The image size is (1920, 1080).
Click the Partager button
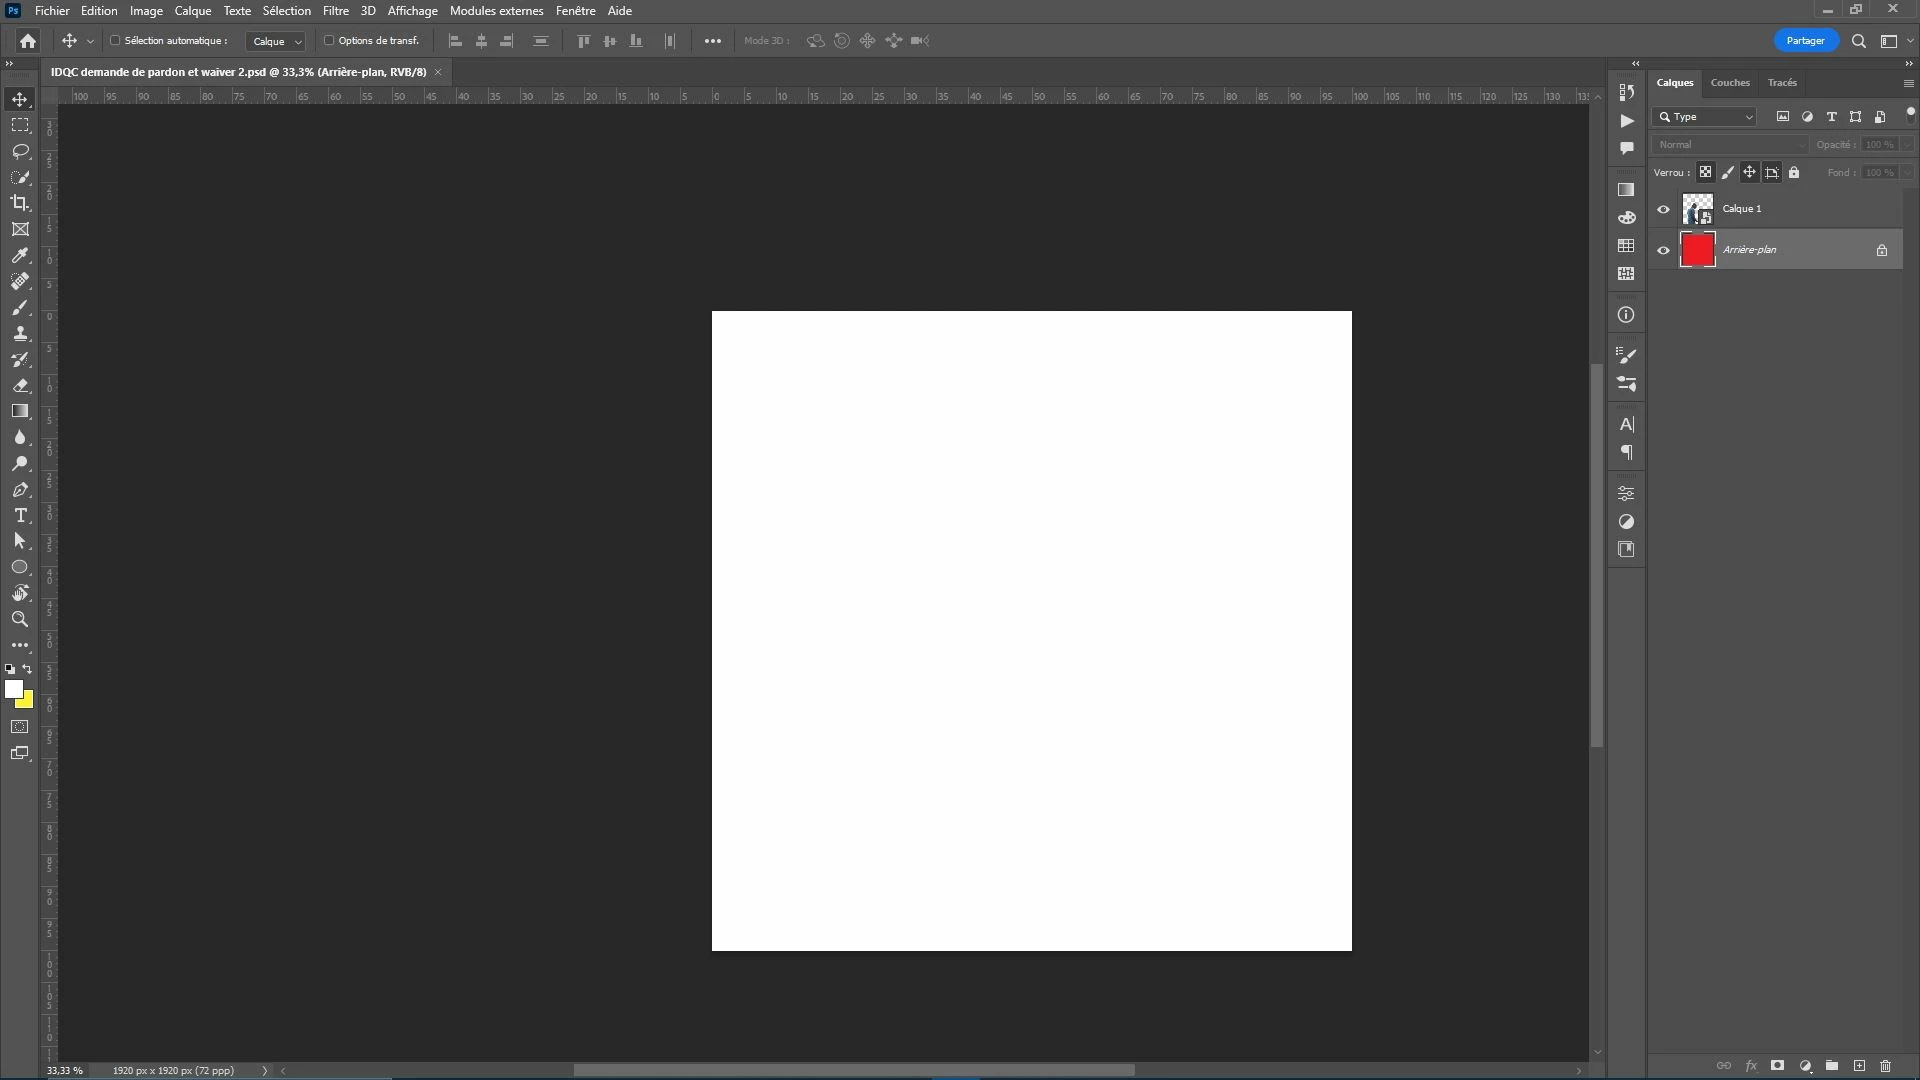pyautogui.click(x=1805, y=41)
